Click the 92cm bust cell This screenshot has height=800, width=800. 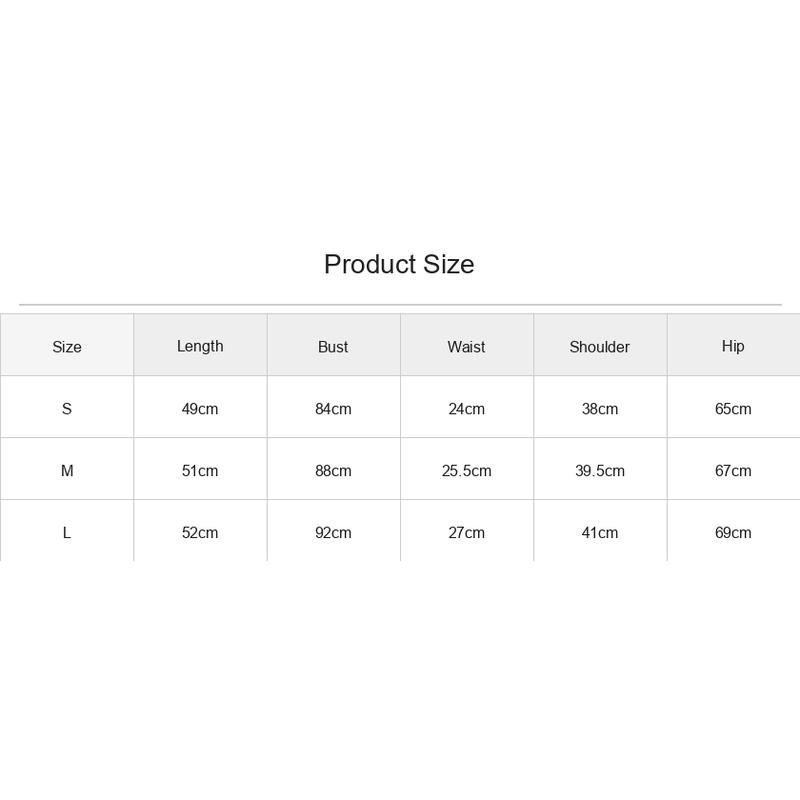(333, 533)
